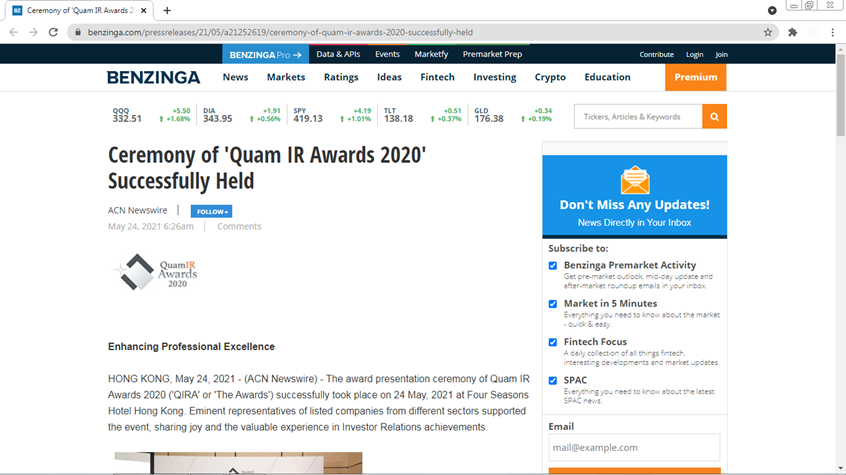
Task: Click the SPY ticker quote
Action: [x=332, y=115]
